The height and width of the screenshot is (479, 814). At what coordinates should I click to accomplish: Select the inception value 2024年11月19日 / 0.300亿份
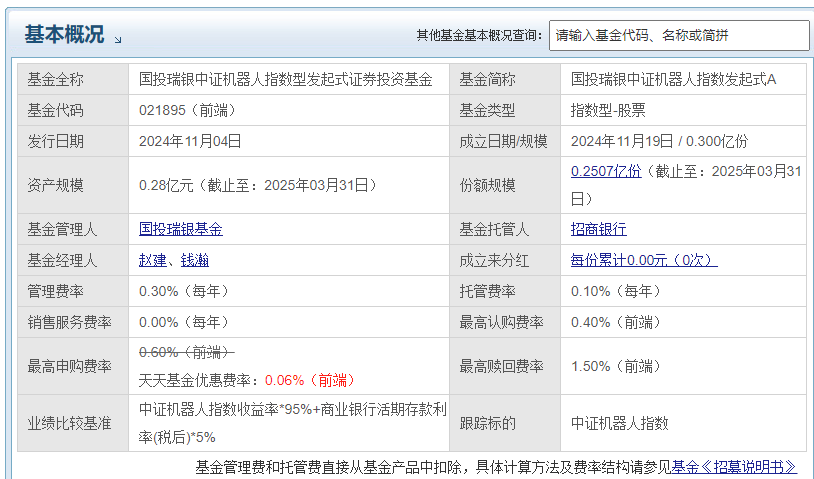659,141
